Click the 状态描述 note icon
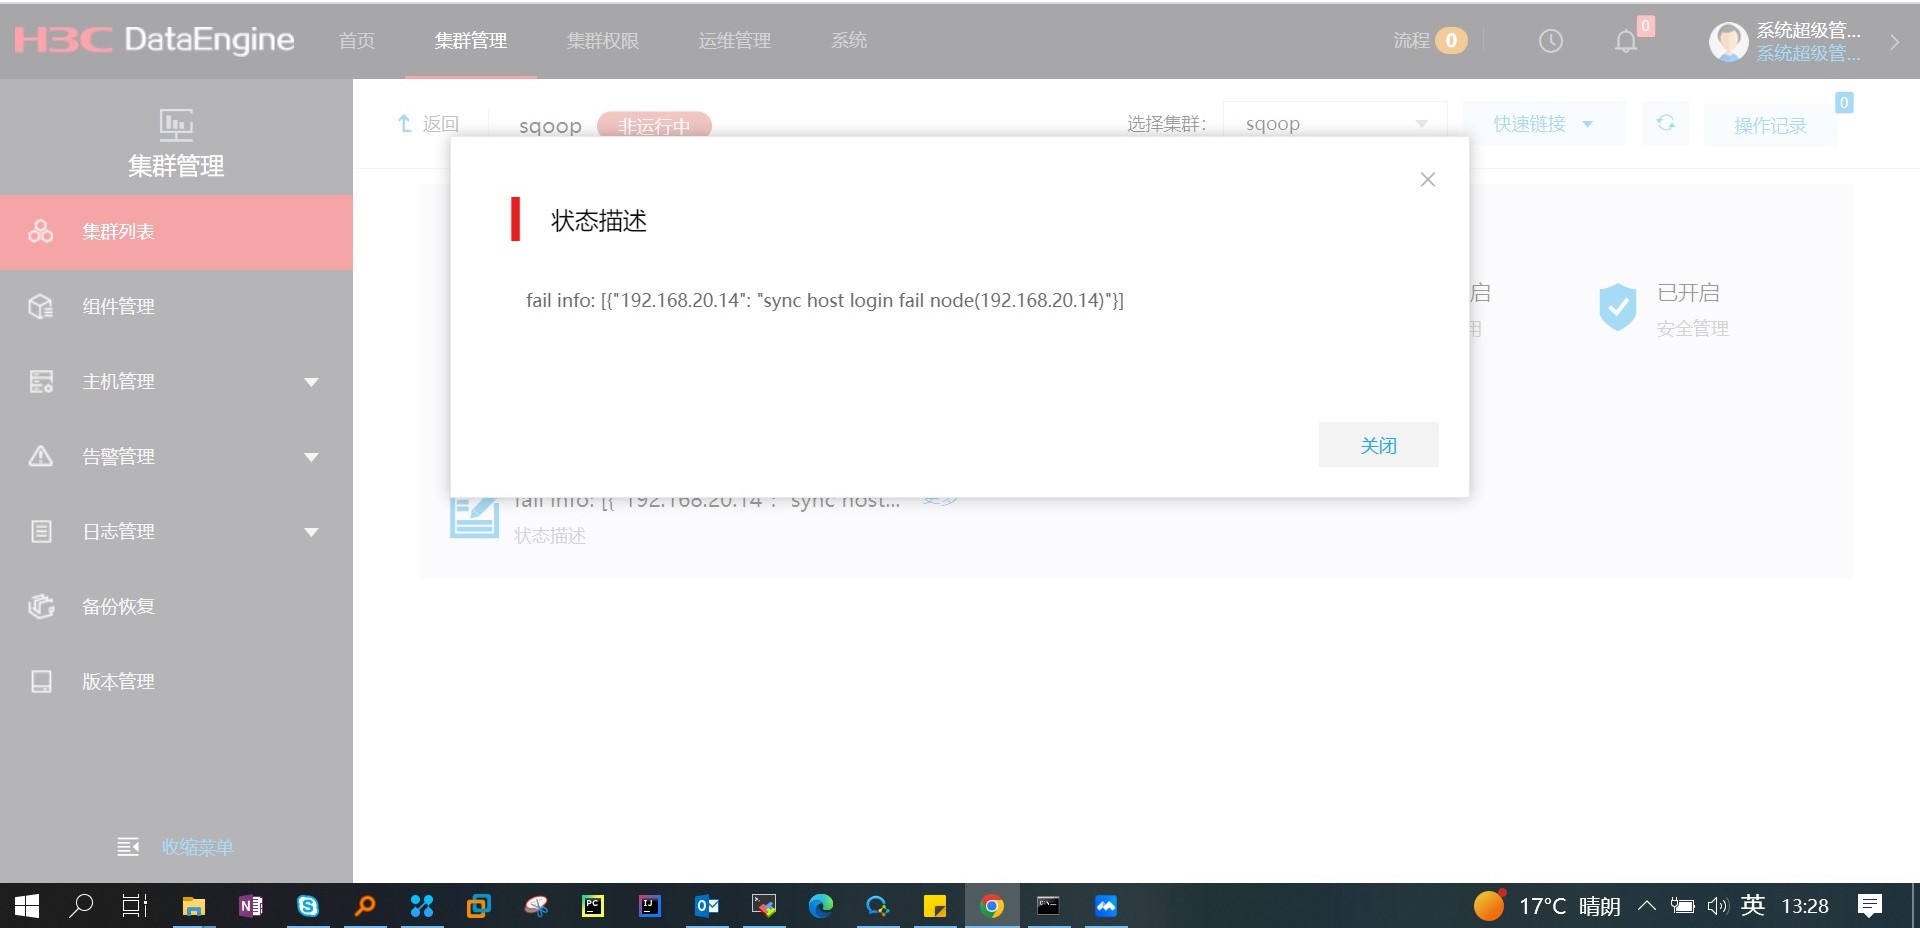 click(x=474, y=516)
